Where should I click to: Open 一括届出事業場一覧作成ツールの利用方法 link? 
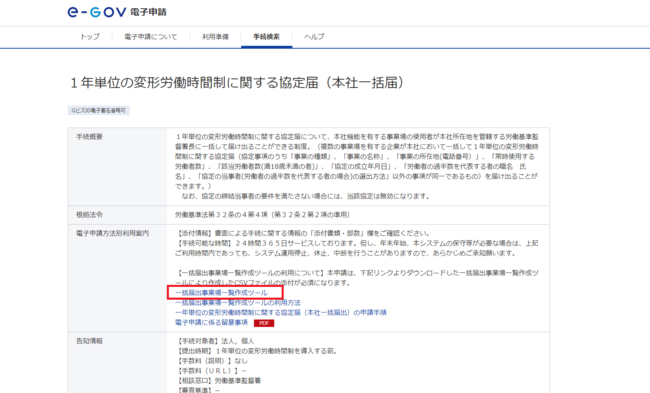(238, 303)
